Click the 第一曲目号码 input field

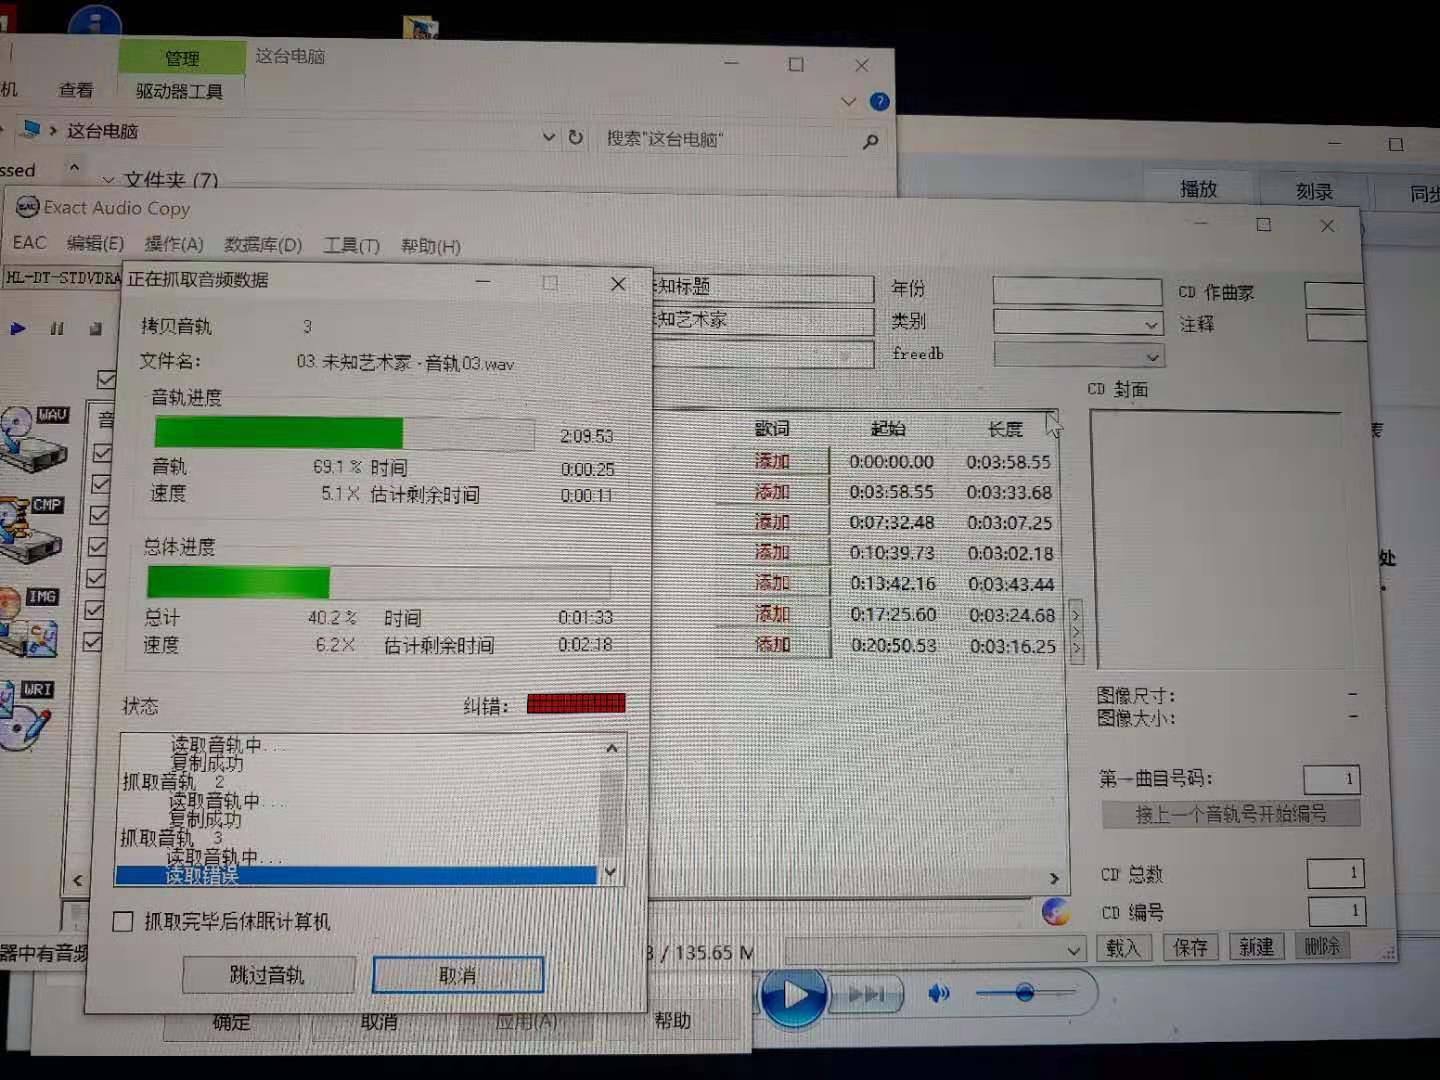(x=1332, y=779)
